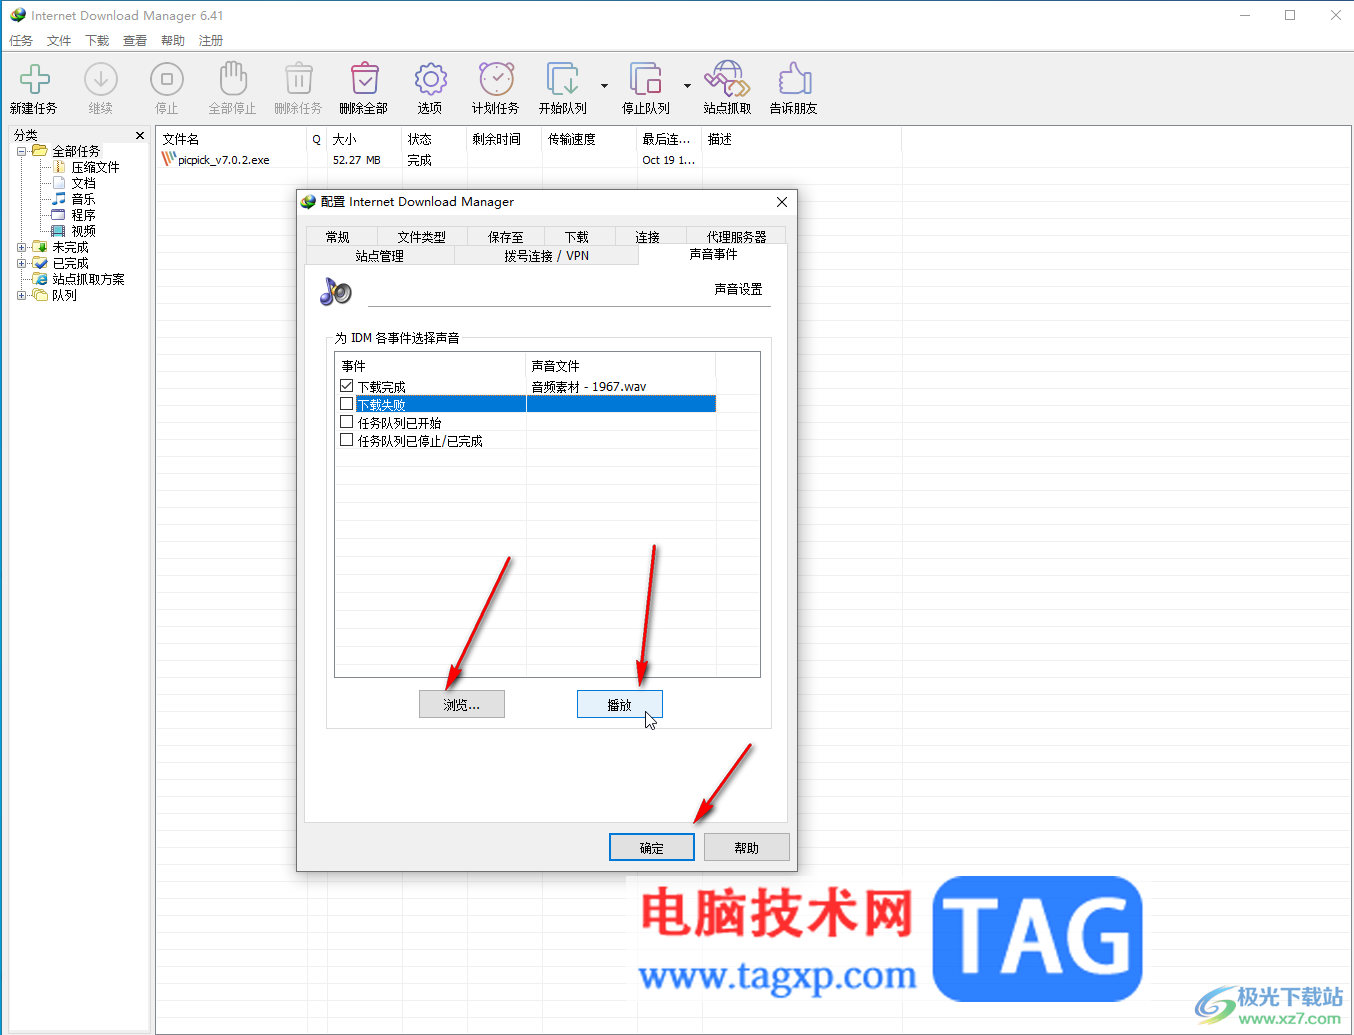The image size is (1354, 1035).
Task: Select the 未完成 category label
Action: 70,247
